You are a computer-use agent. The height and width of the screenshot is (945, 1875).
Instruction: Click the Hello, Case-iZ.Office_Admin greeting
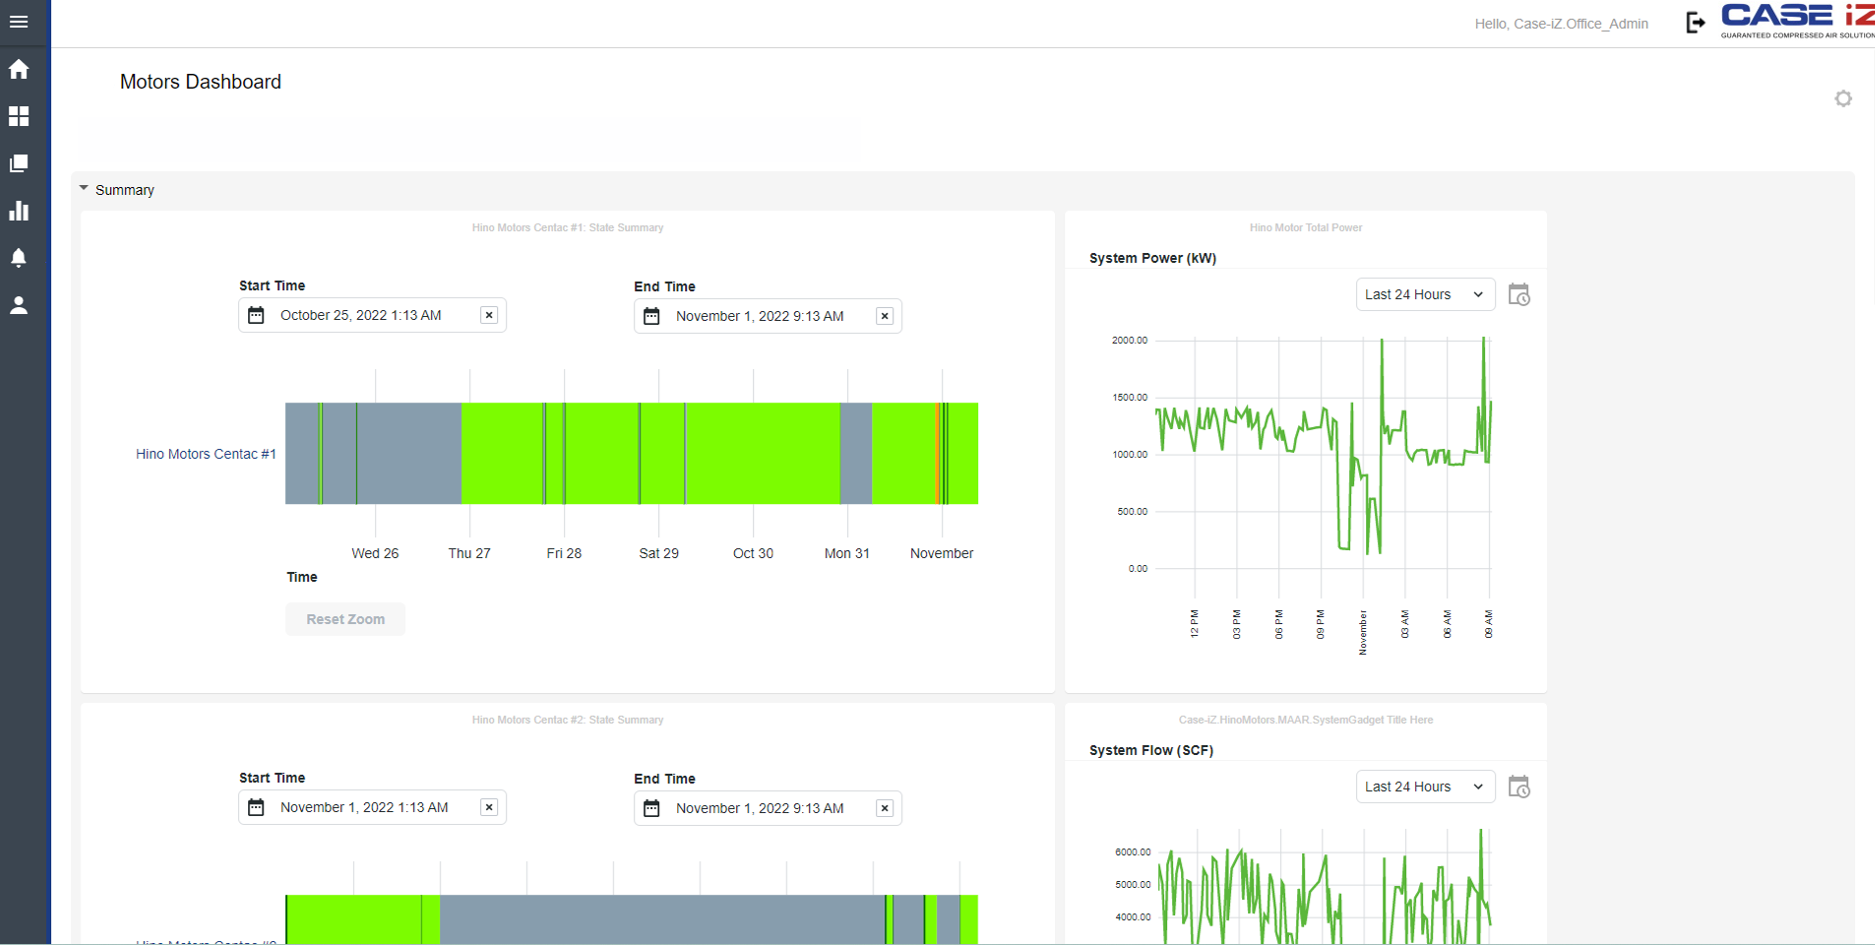(1561, 24)
